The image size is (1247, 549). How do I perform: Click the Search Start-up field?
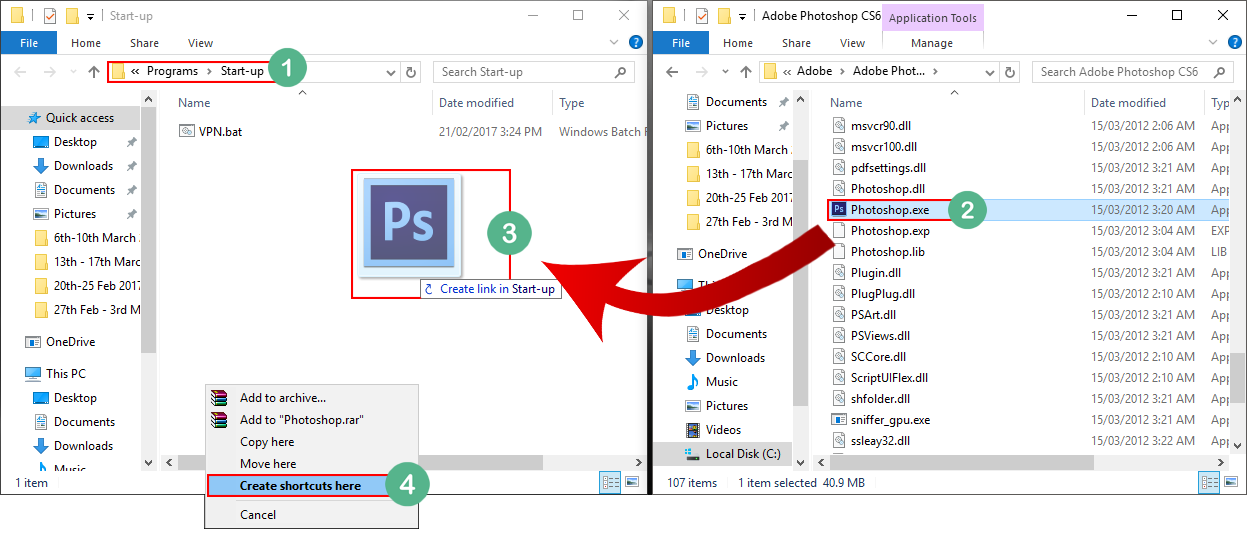[x=534, y=72]
